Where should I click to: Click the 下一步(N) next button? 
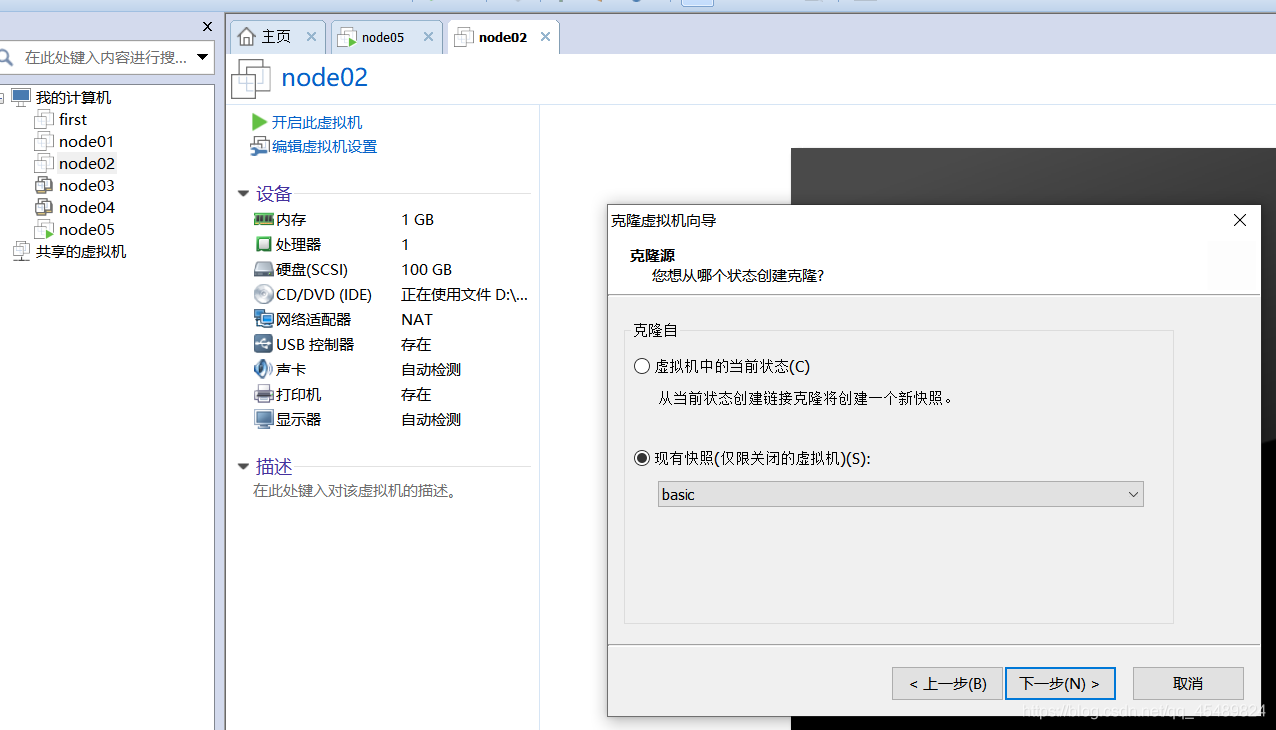(x=1060, y=684)
